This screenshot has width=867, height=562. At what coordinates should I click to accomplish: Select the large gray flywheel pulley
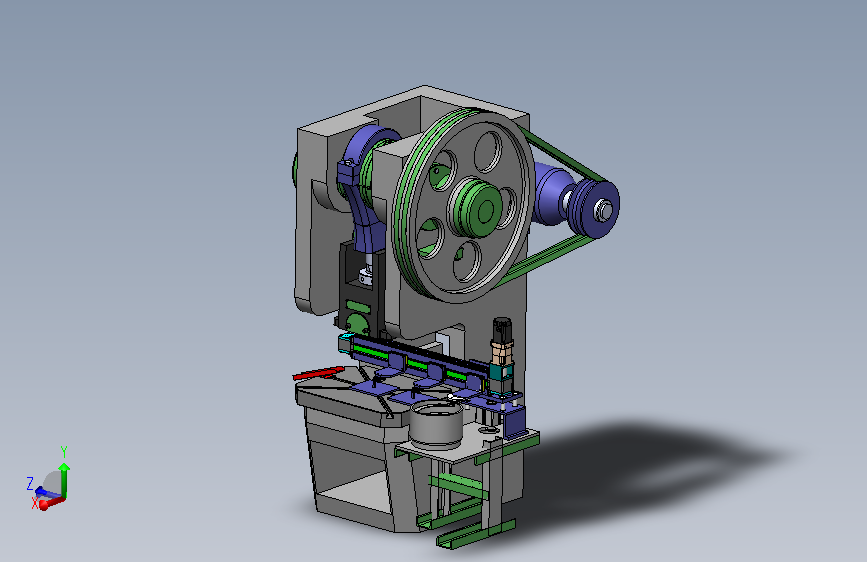(x=462, y=206)
